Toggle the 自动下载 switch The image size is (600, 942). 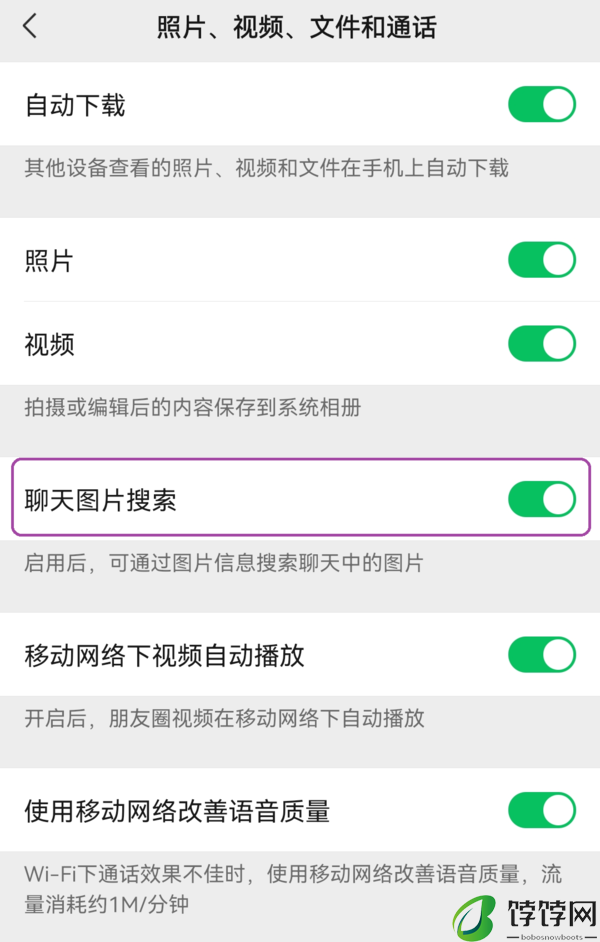pos(542,105)
